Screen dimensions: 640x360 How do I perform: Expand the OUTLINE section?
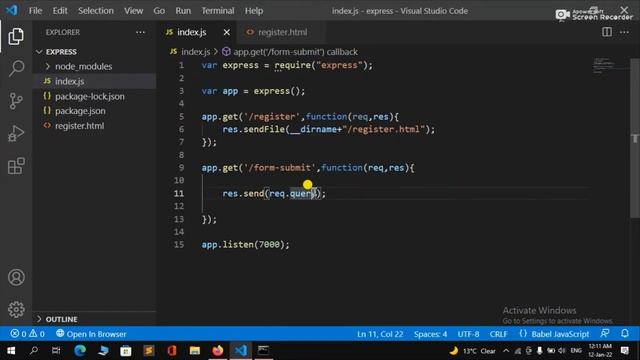pos(61,319)
